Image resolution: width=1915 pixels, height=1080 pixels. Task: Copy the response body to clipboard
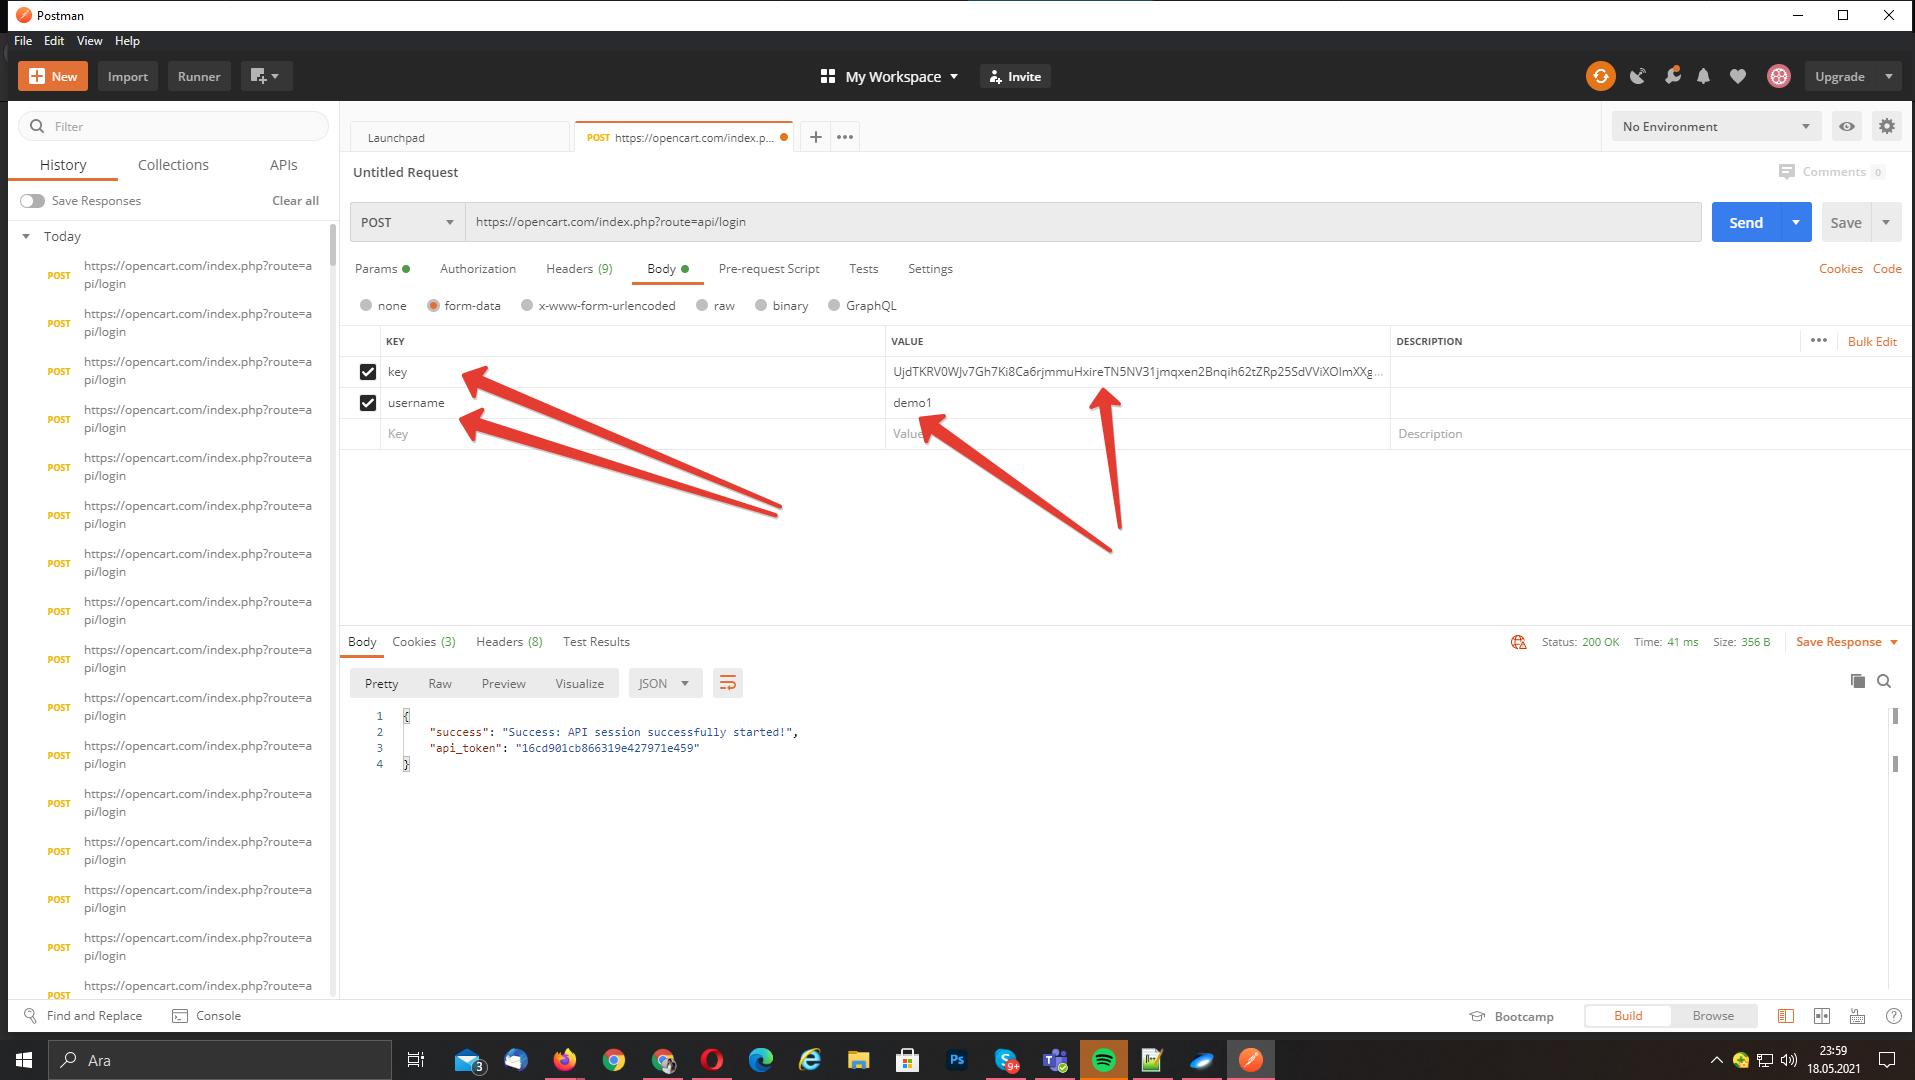(1858, 681)
